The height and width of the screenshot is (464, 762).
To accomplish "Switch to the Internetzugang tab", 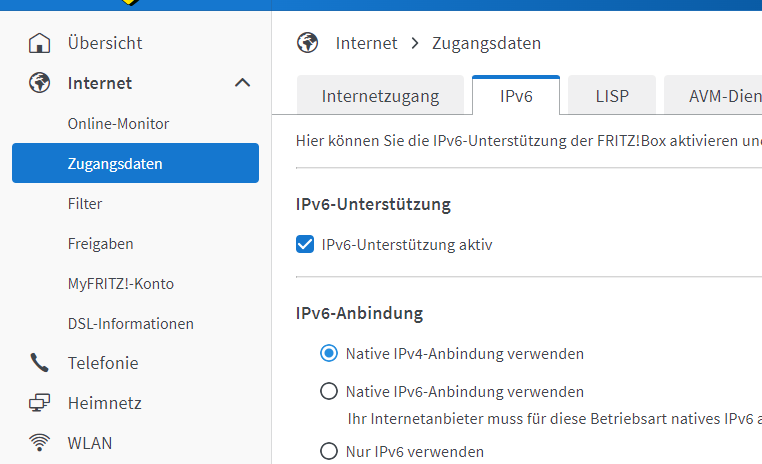I will (x=380, y=97).
